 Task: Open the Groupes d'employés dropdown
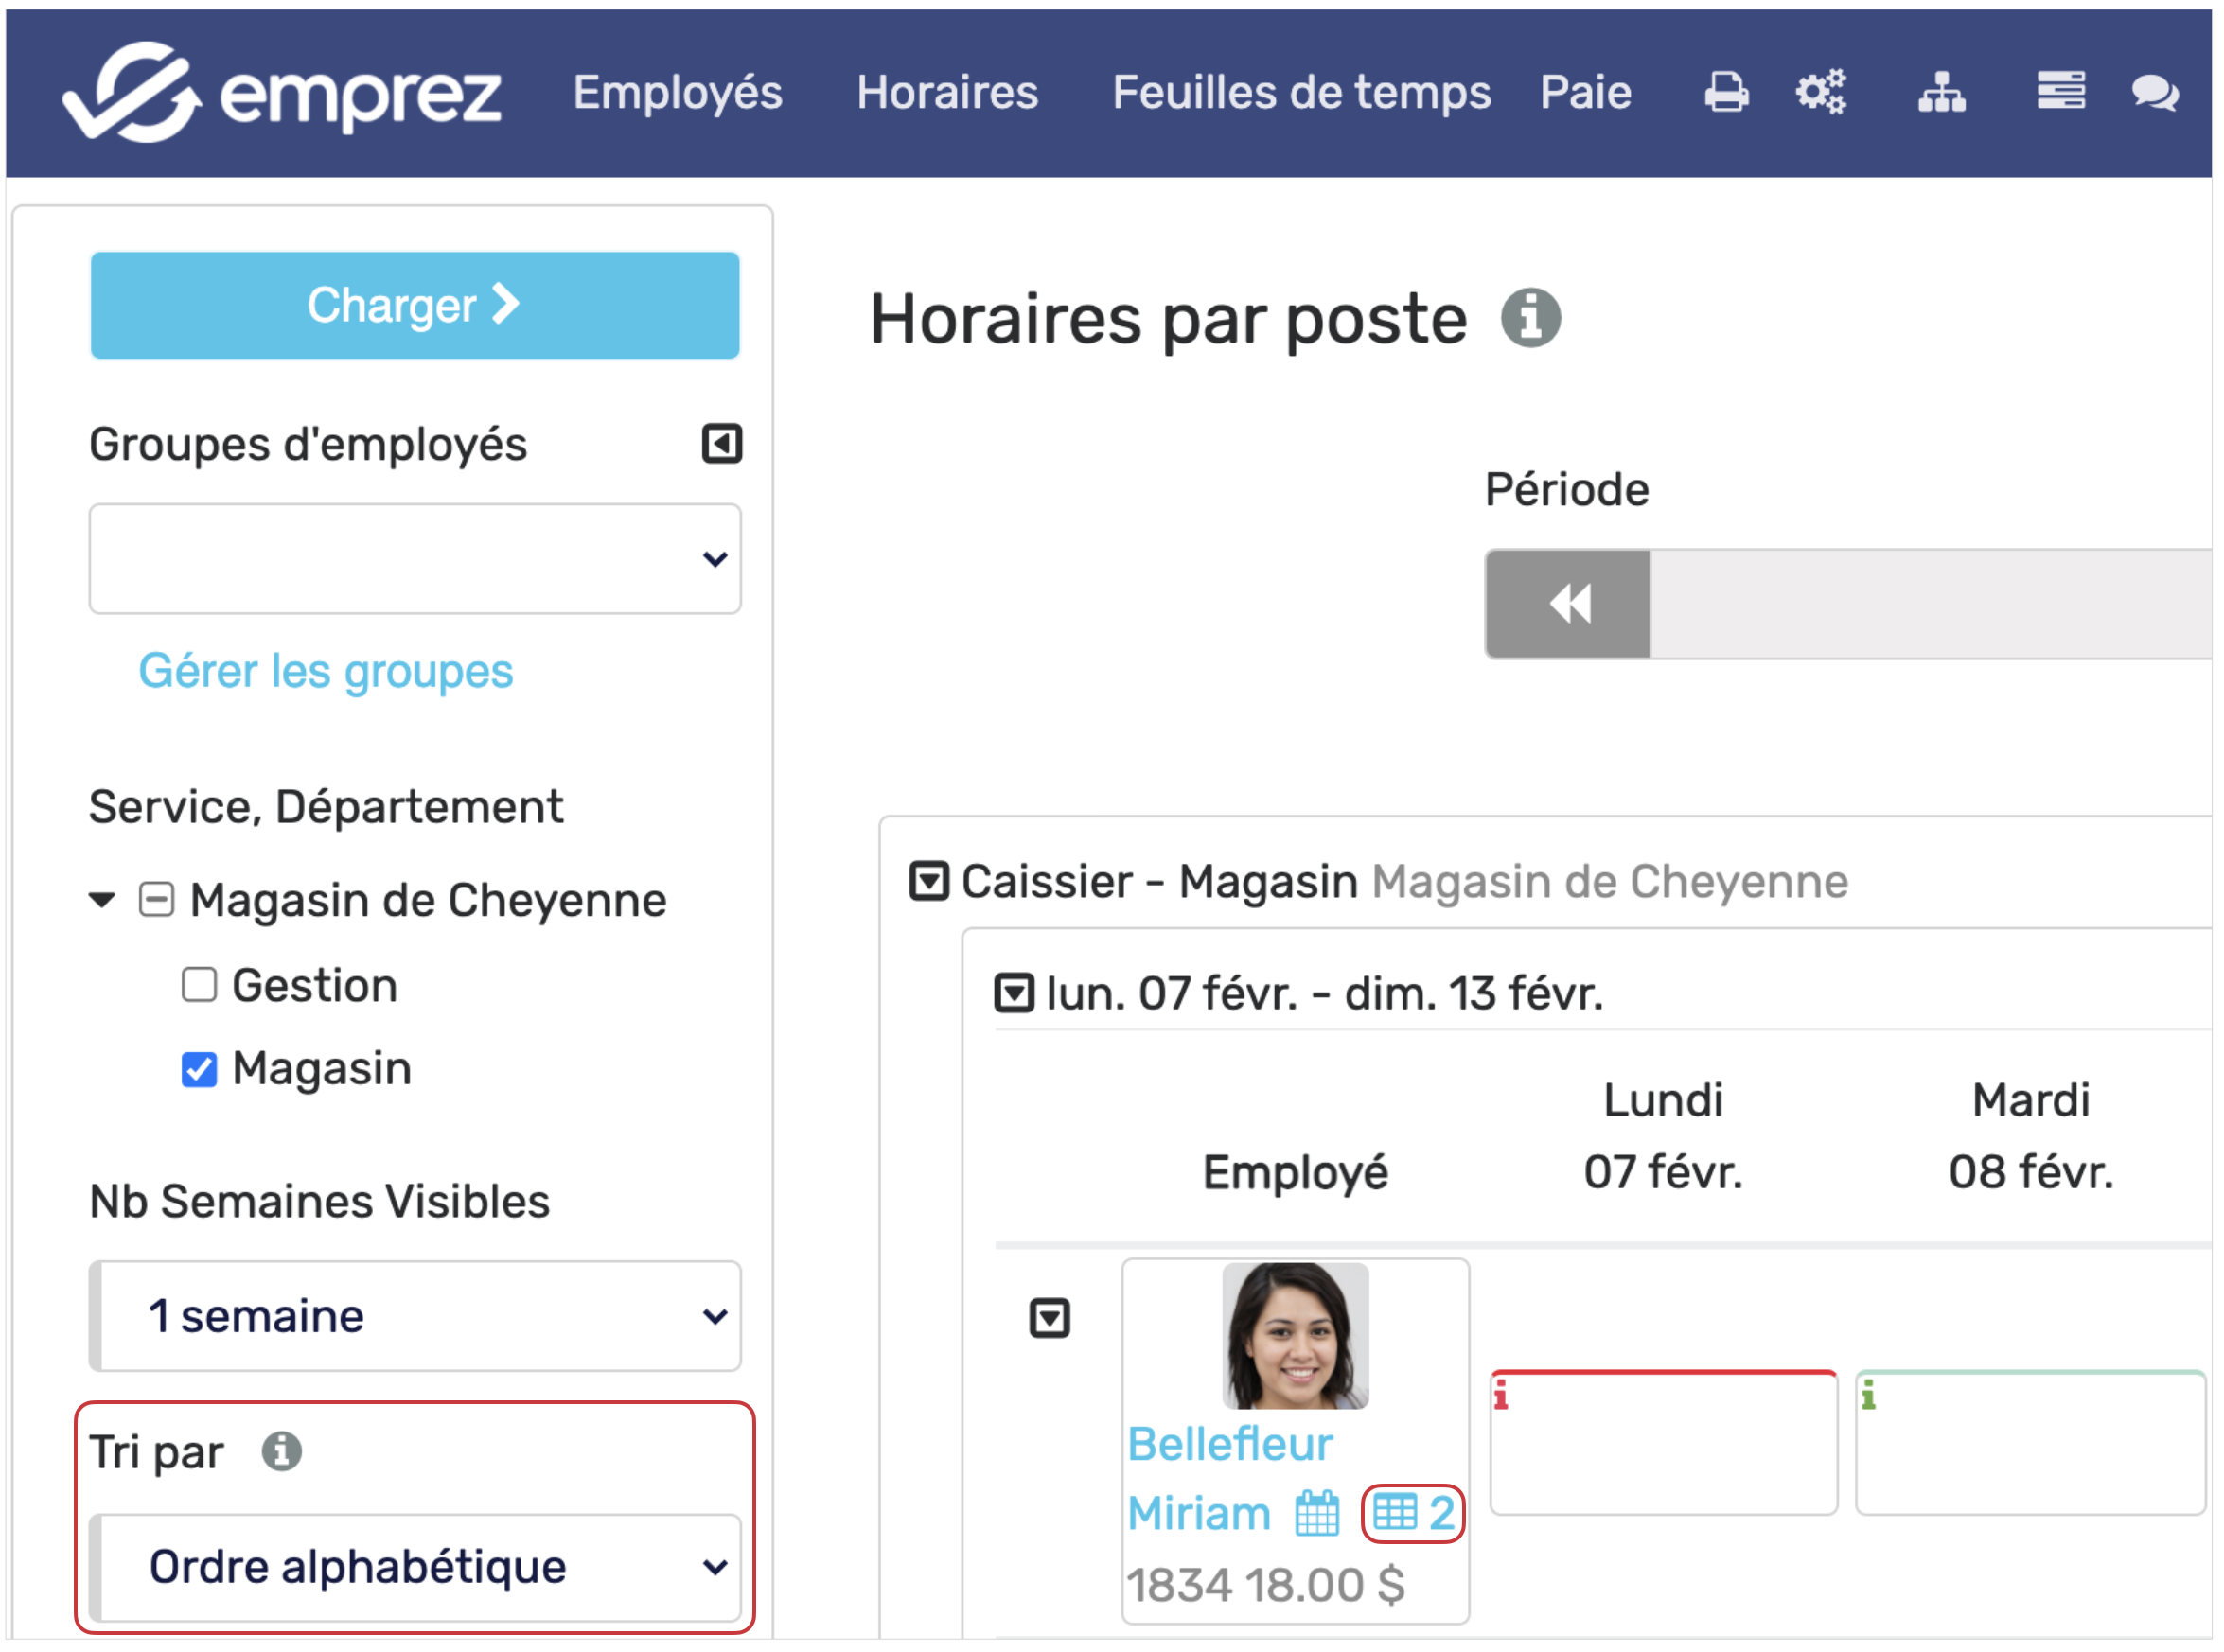(x=415, y=558)
